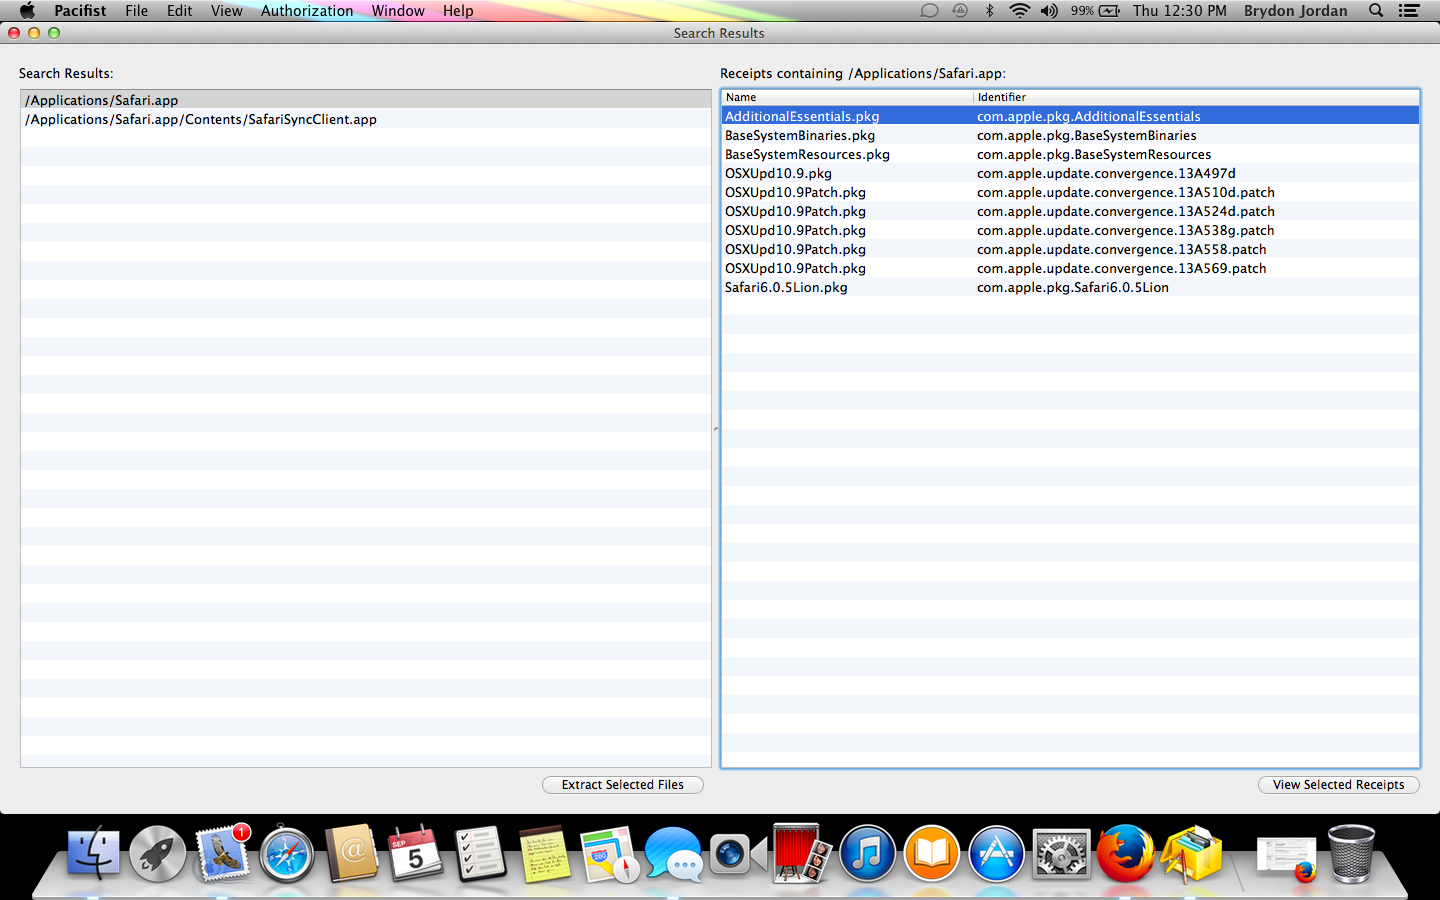Click the 99% battery percentage text
This screenshot has width=1440, height=900.
pos(1082,11)
